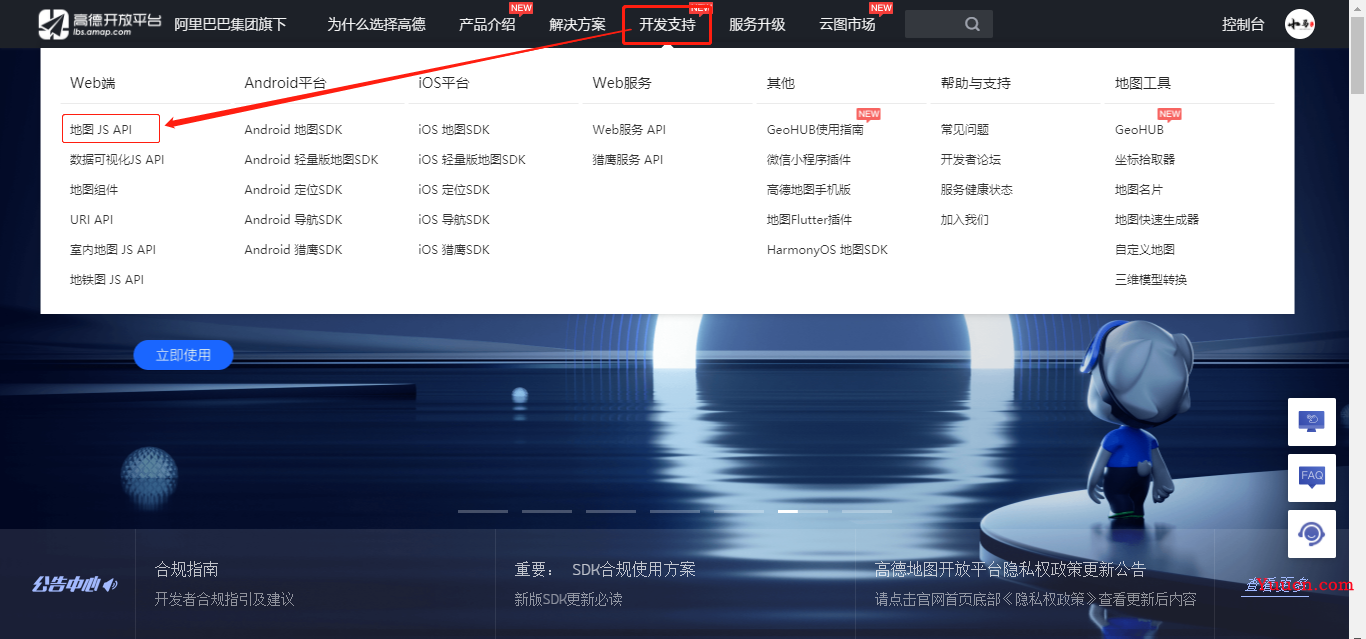The image size is (1366, 639).
Task: Open the 为什么选择高德 menu
Action: point(376,25)
